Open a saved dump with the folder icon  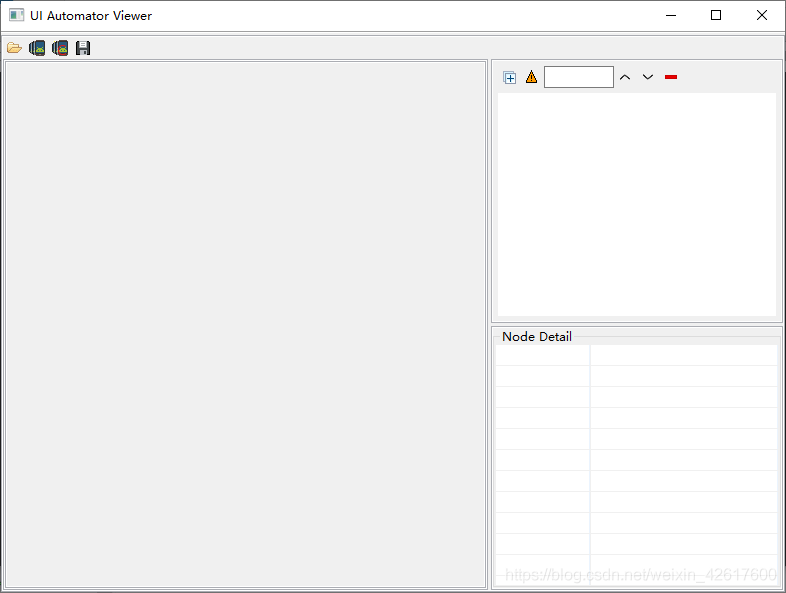[14, 48]
